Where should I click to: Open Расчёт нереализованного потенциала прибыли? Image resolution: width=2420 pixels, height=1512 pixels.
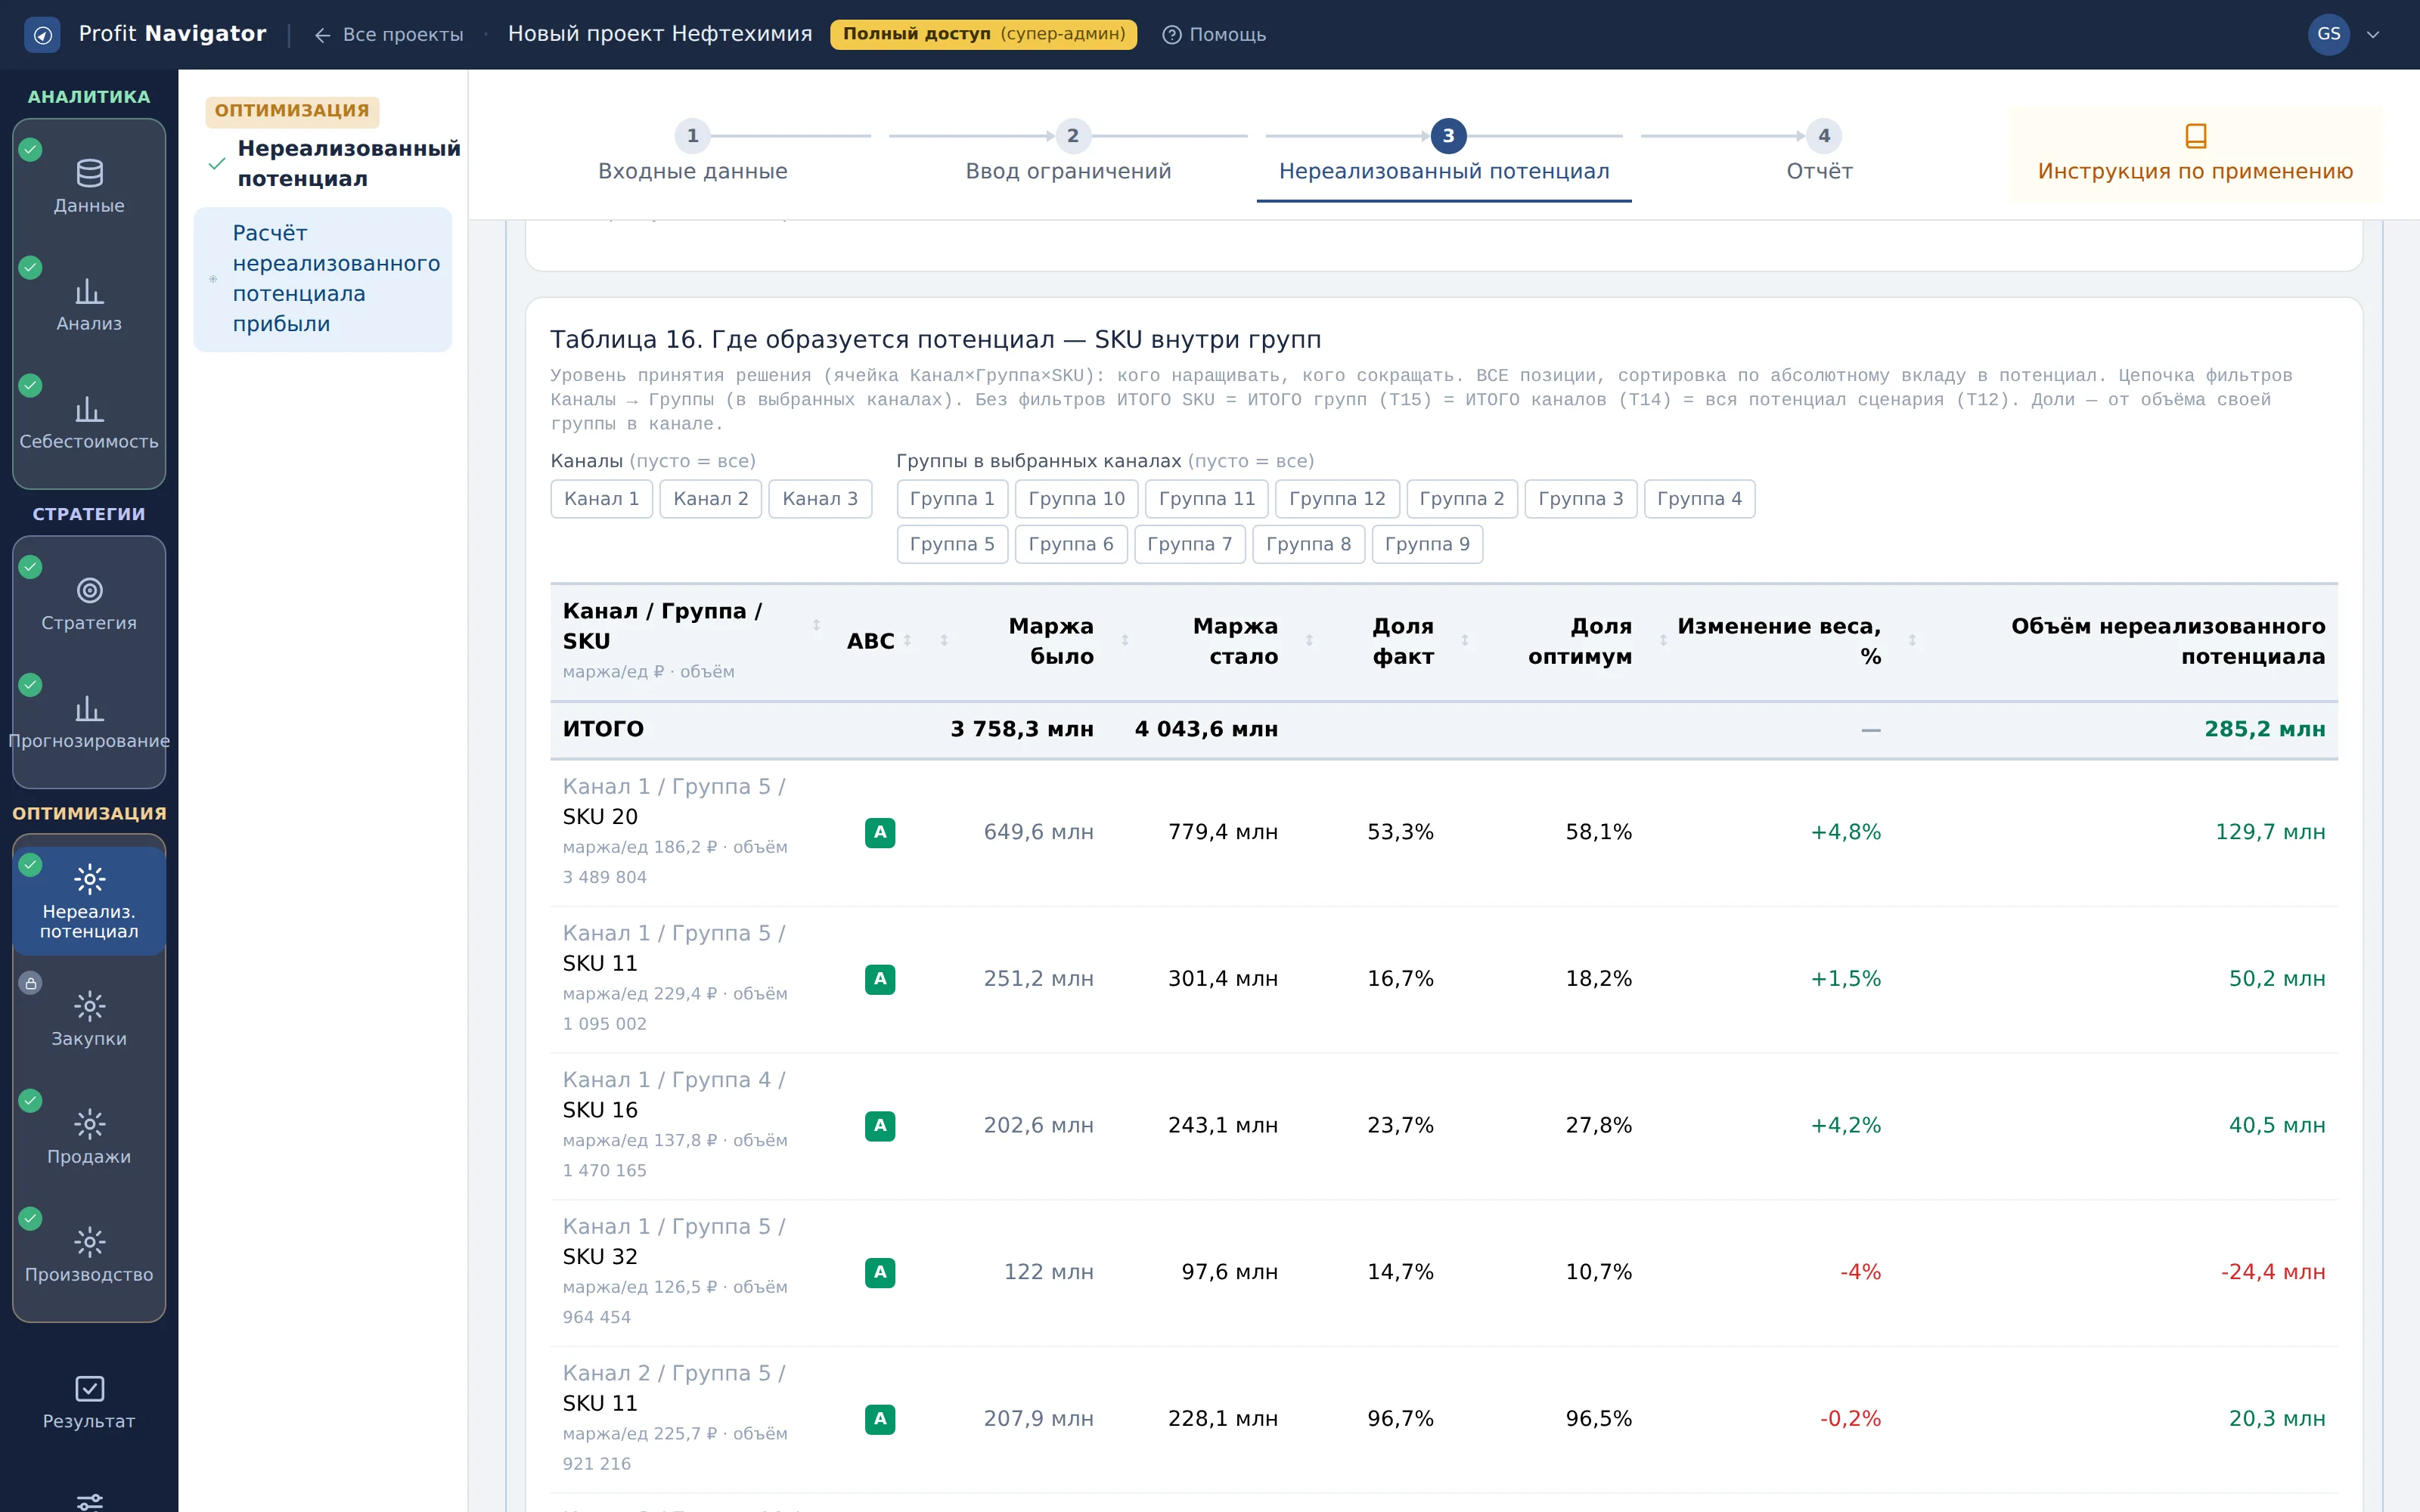[x=322, y=279]
